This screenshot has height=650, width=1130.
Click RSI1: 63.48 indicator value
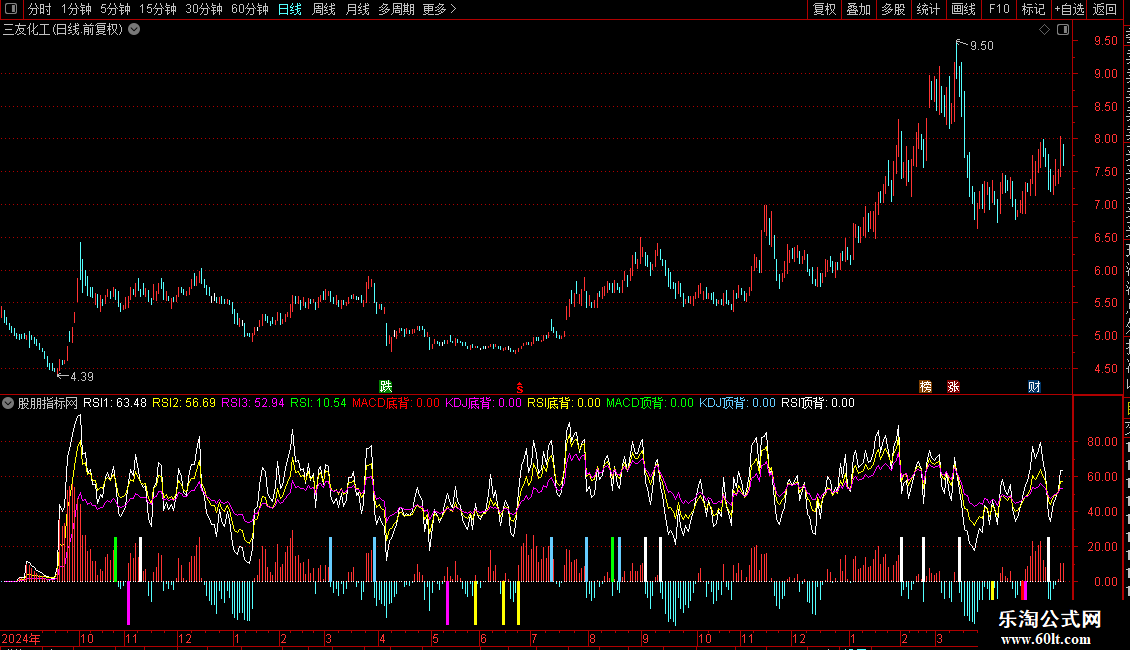click(x=115, y=403)
